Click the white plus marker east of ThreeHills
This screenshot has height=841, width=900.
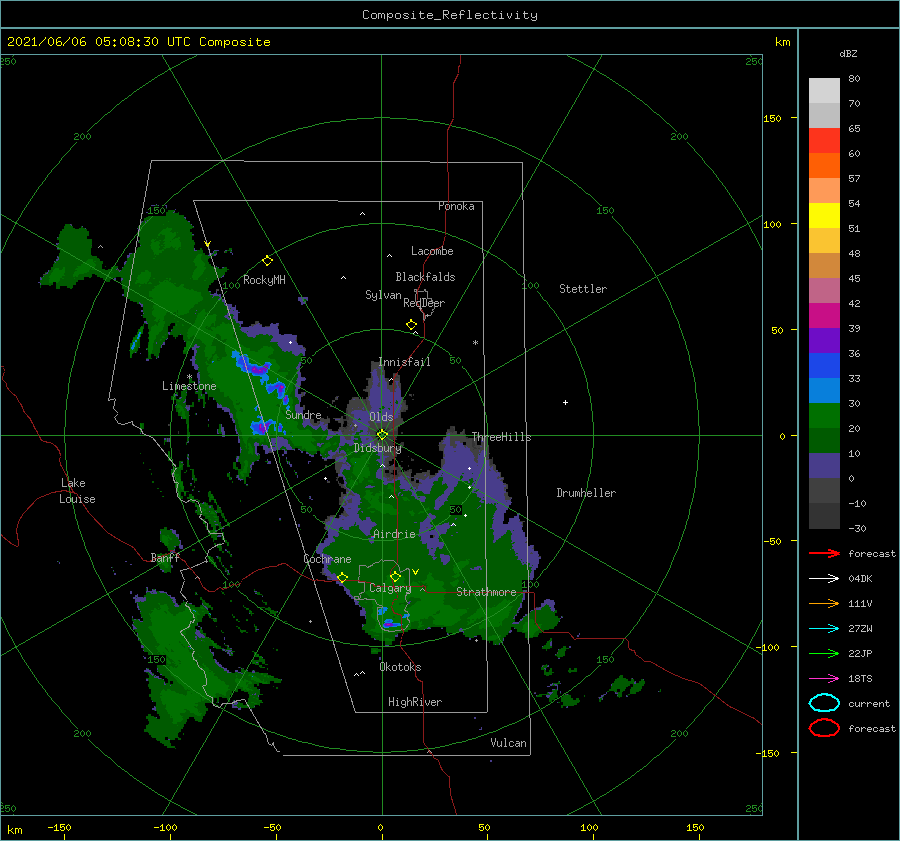coord(565,402)
